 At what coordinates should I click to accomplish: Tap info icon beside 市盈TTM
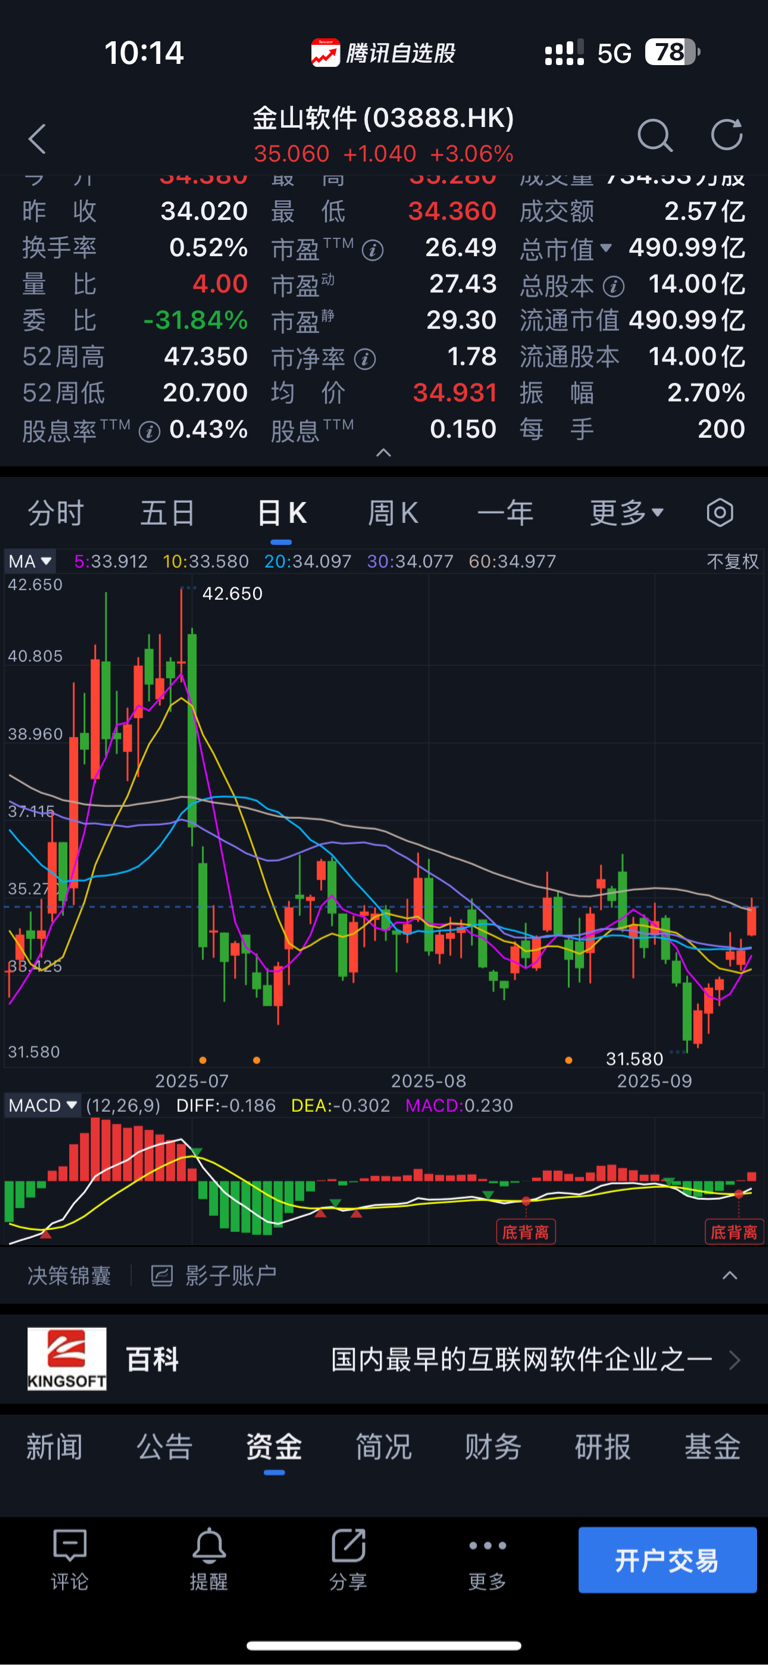coord(372,250)
